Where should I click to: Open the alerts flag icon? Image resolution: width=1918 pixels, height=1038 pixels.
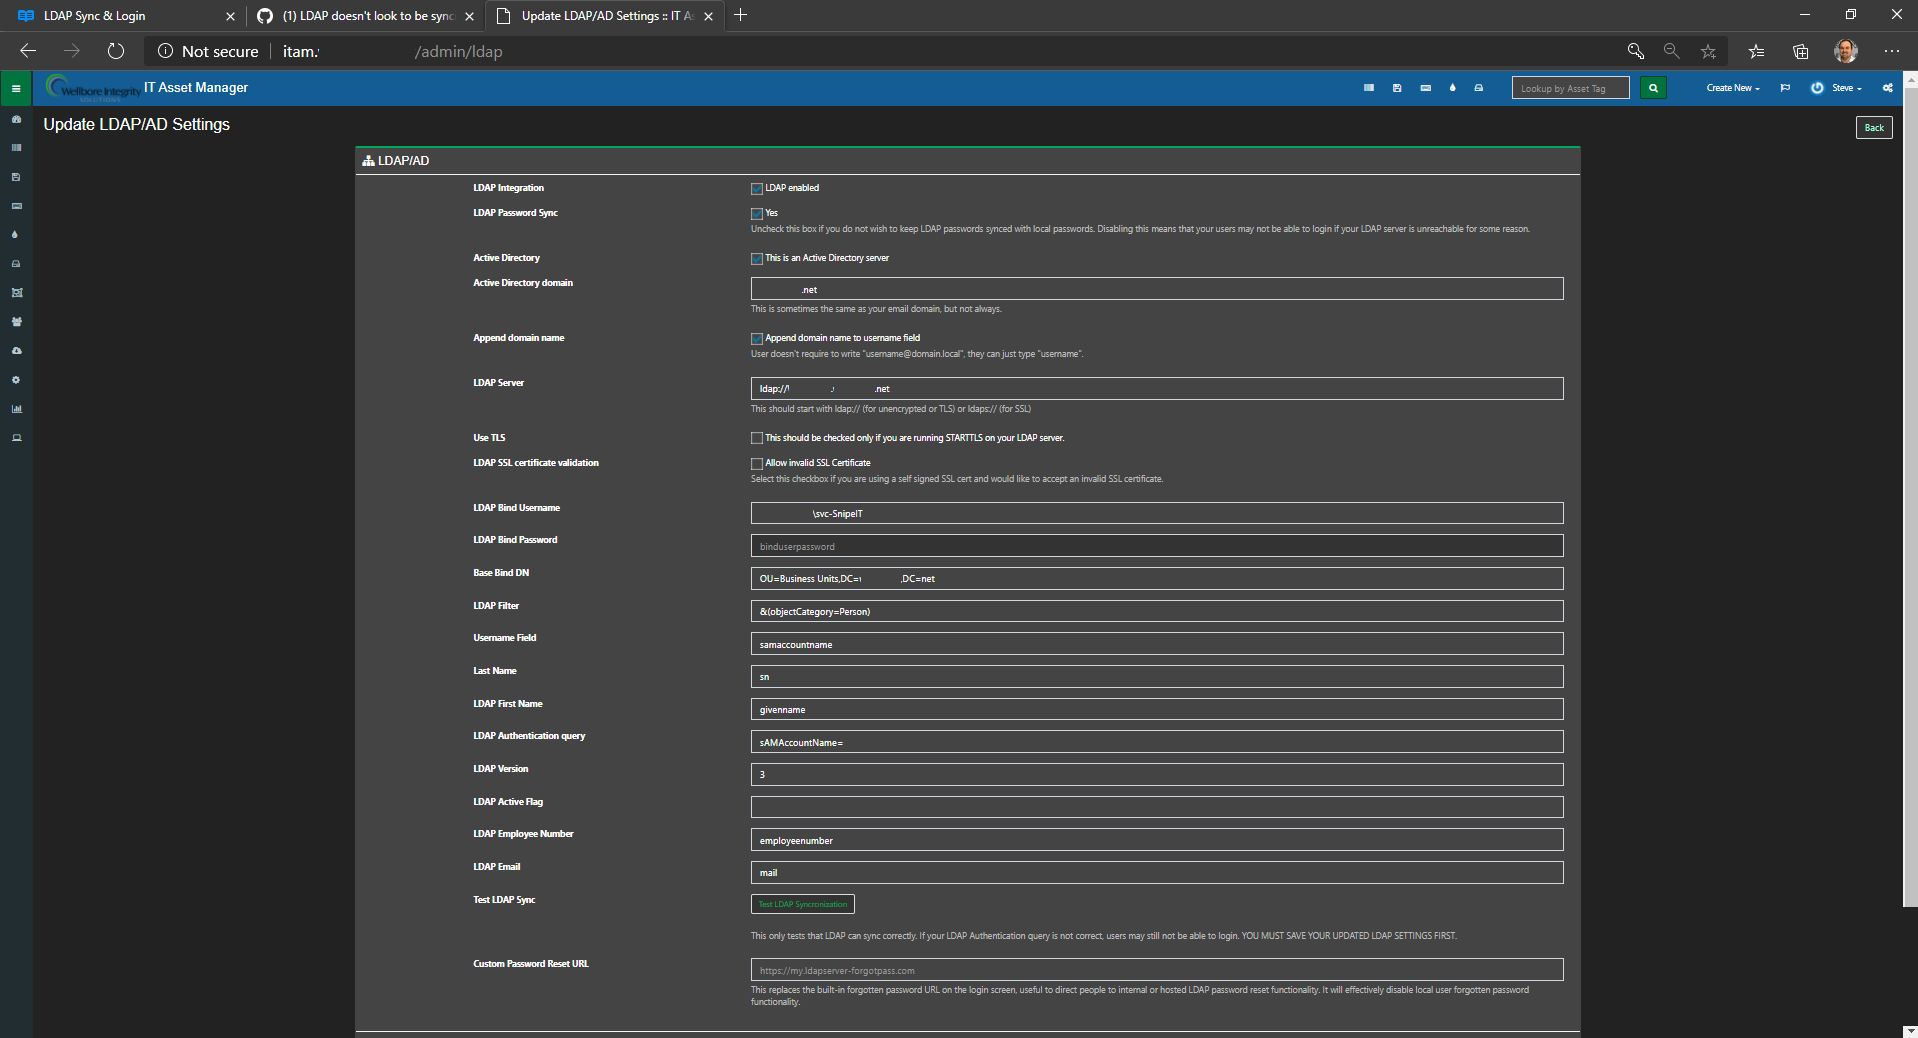point(1785,88)
